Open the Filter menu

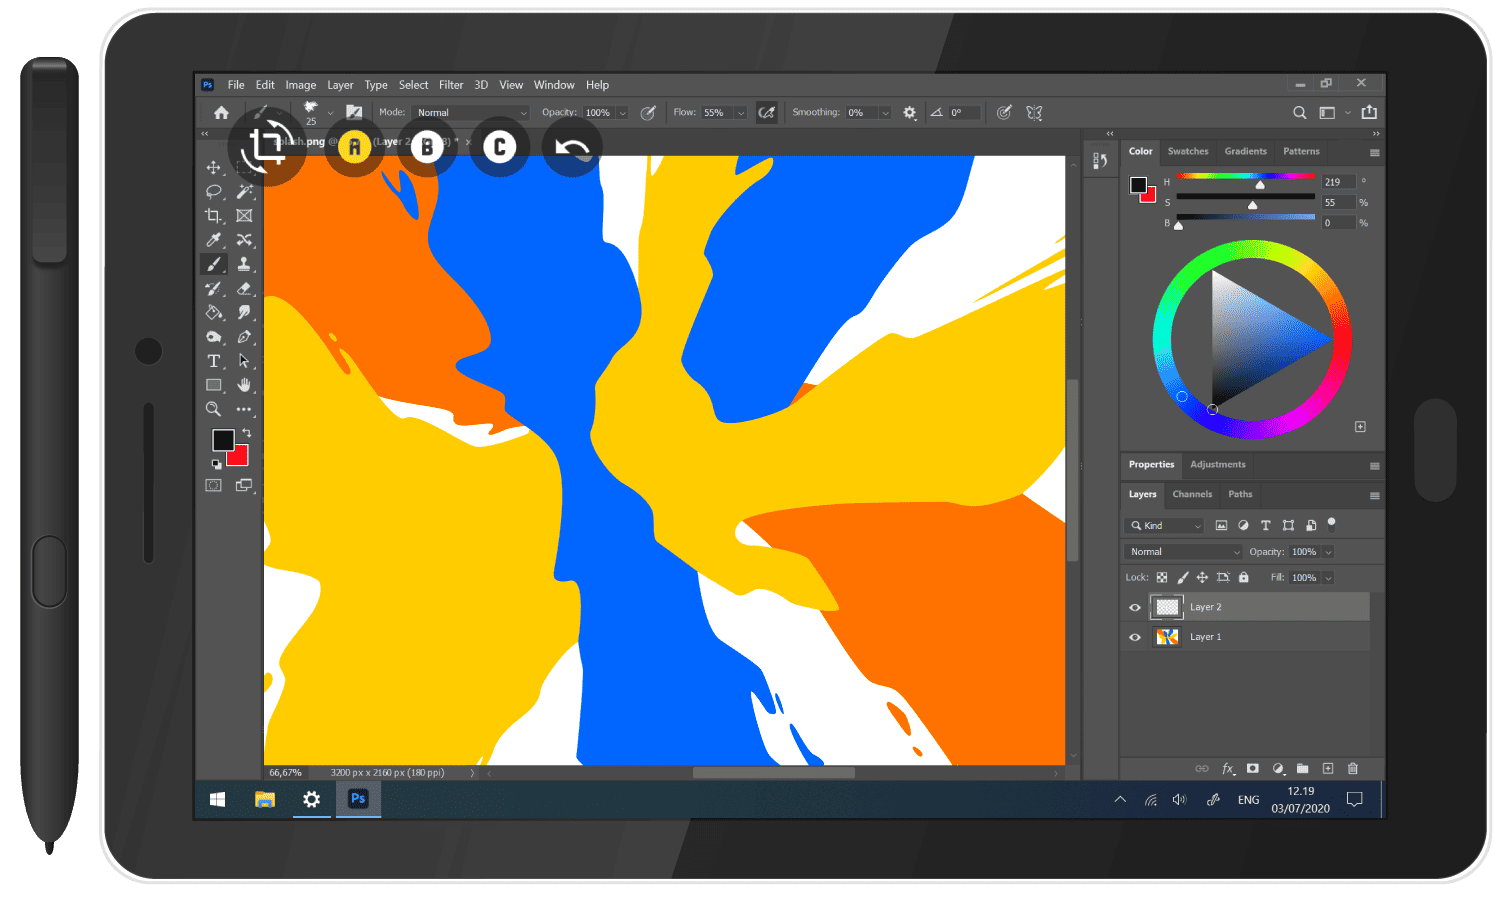pyautogui.click(x=451, y=84)
